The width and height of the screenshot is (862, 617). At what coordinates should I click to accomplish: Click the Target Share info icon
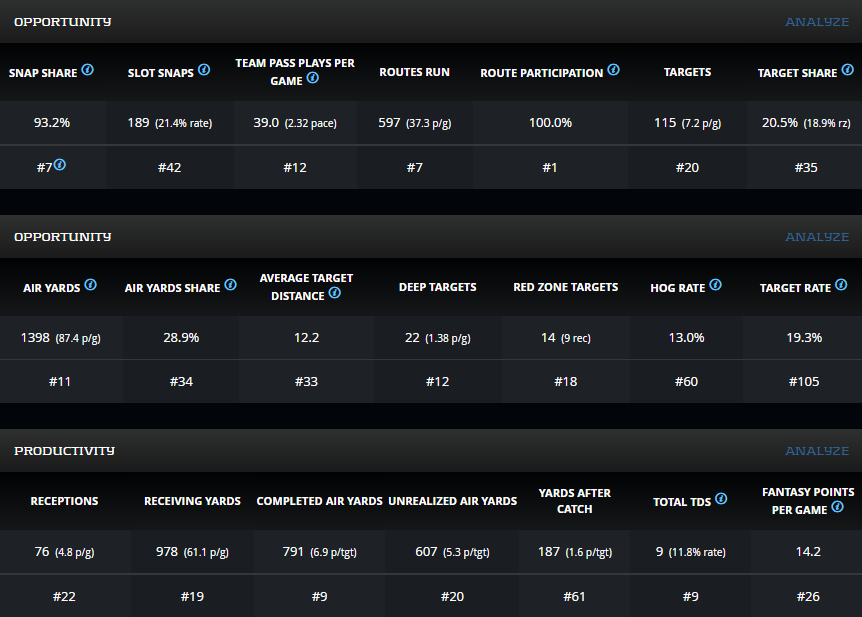(847, 71)
